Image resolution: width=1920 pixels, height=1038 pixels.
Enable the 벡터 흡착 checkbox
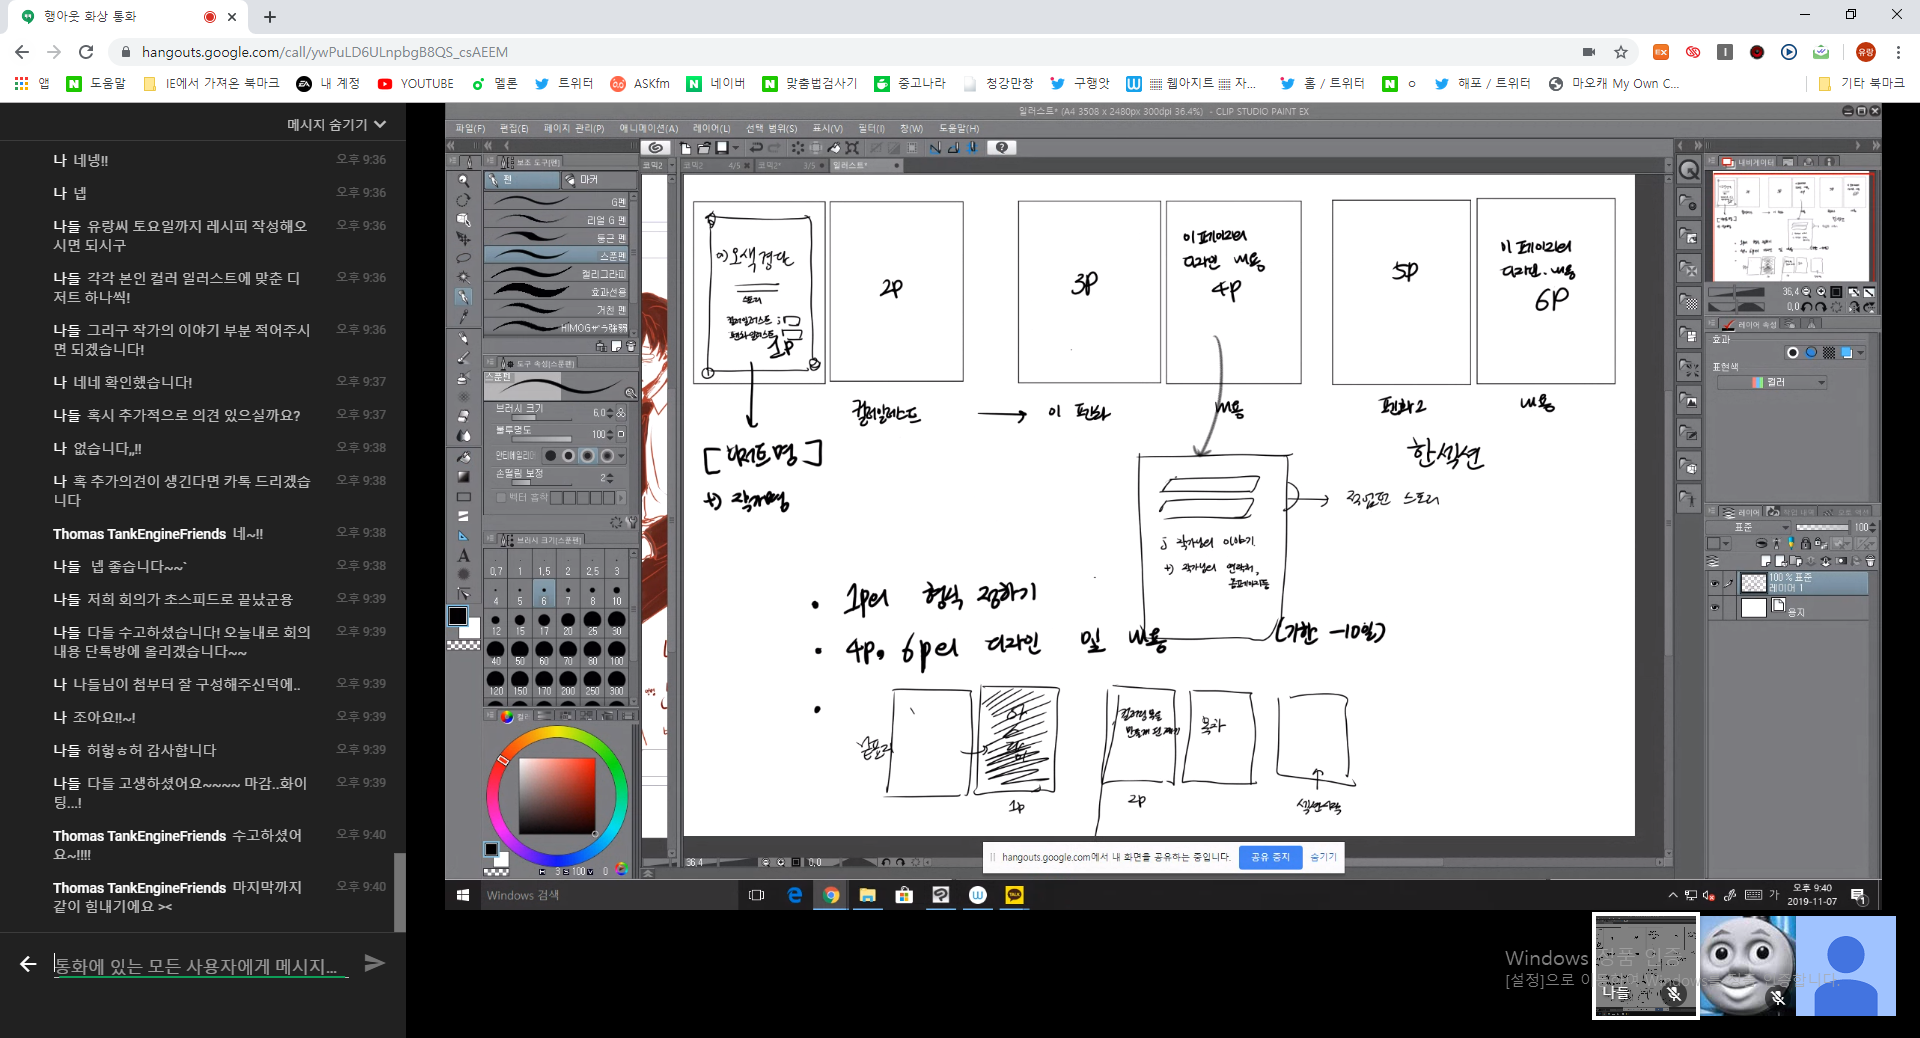coord(501,497)
